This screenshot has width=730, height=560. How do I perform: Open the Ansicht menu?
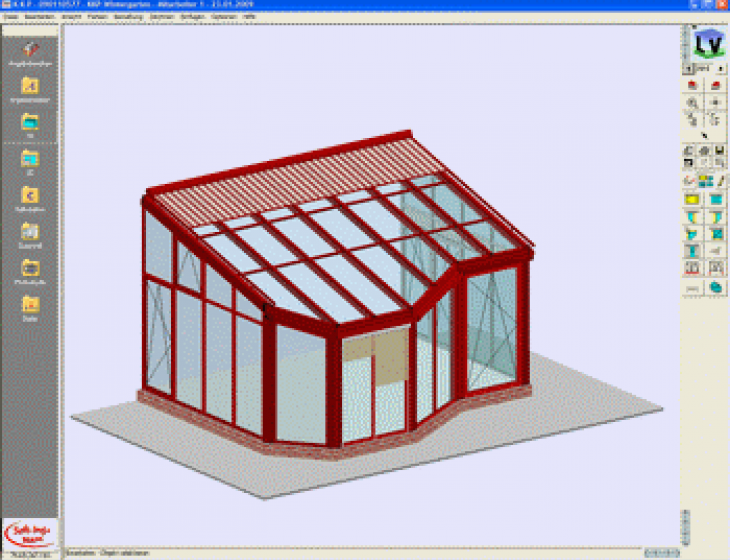point(71,17)
